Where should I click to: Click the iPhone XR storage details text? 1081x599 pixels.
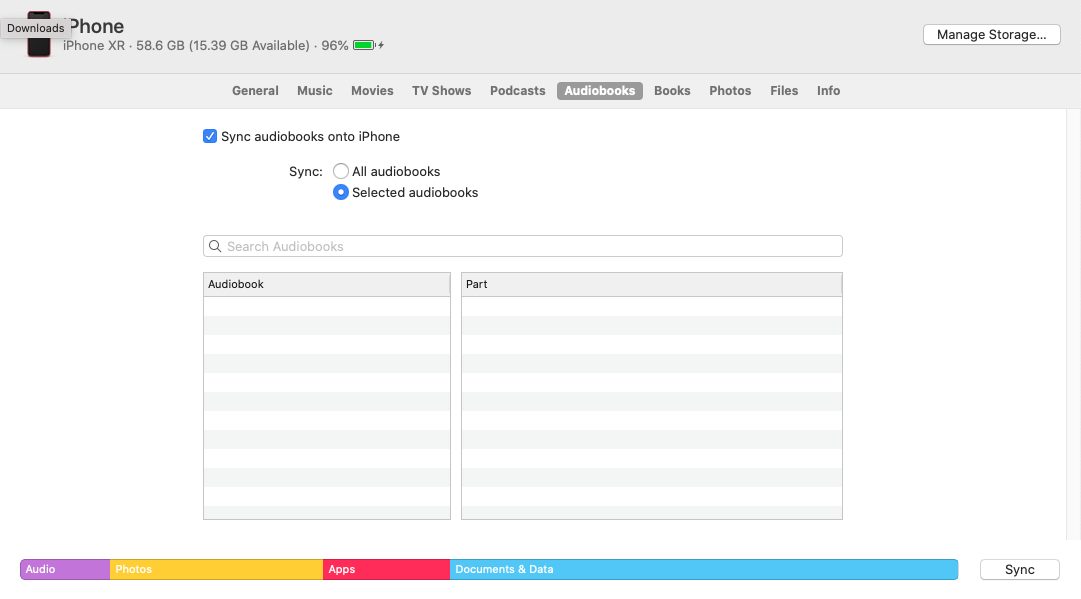(x=205, y=45)
